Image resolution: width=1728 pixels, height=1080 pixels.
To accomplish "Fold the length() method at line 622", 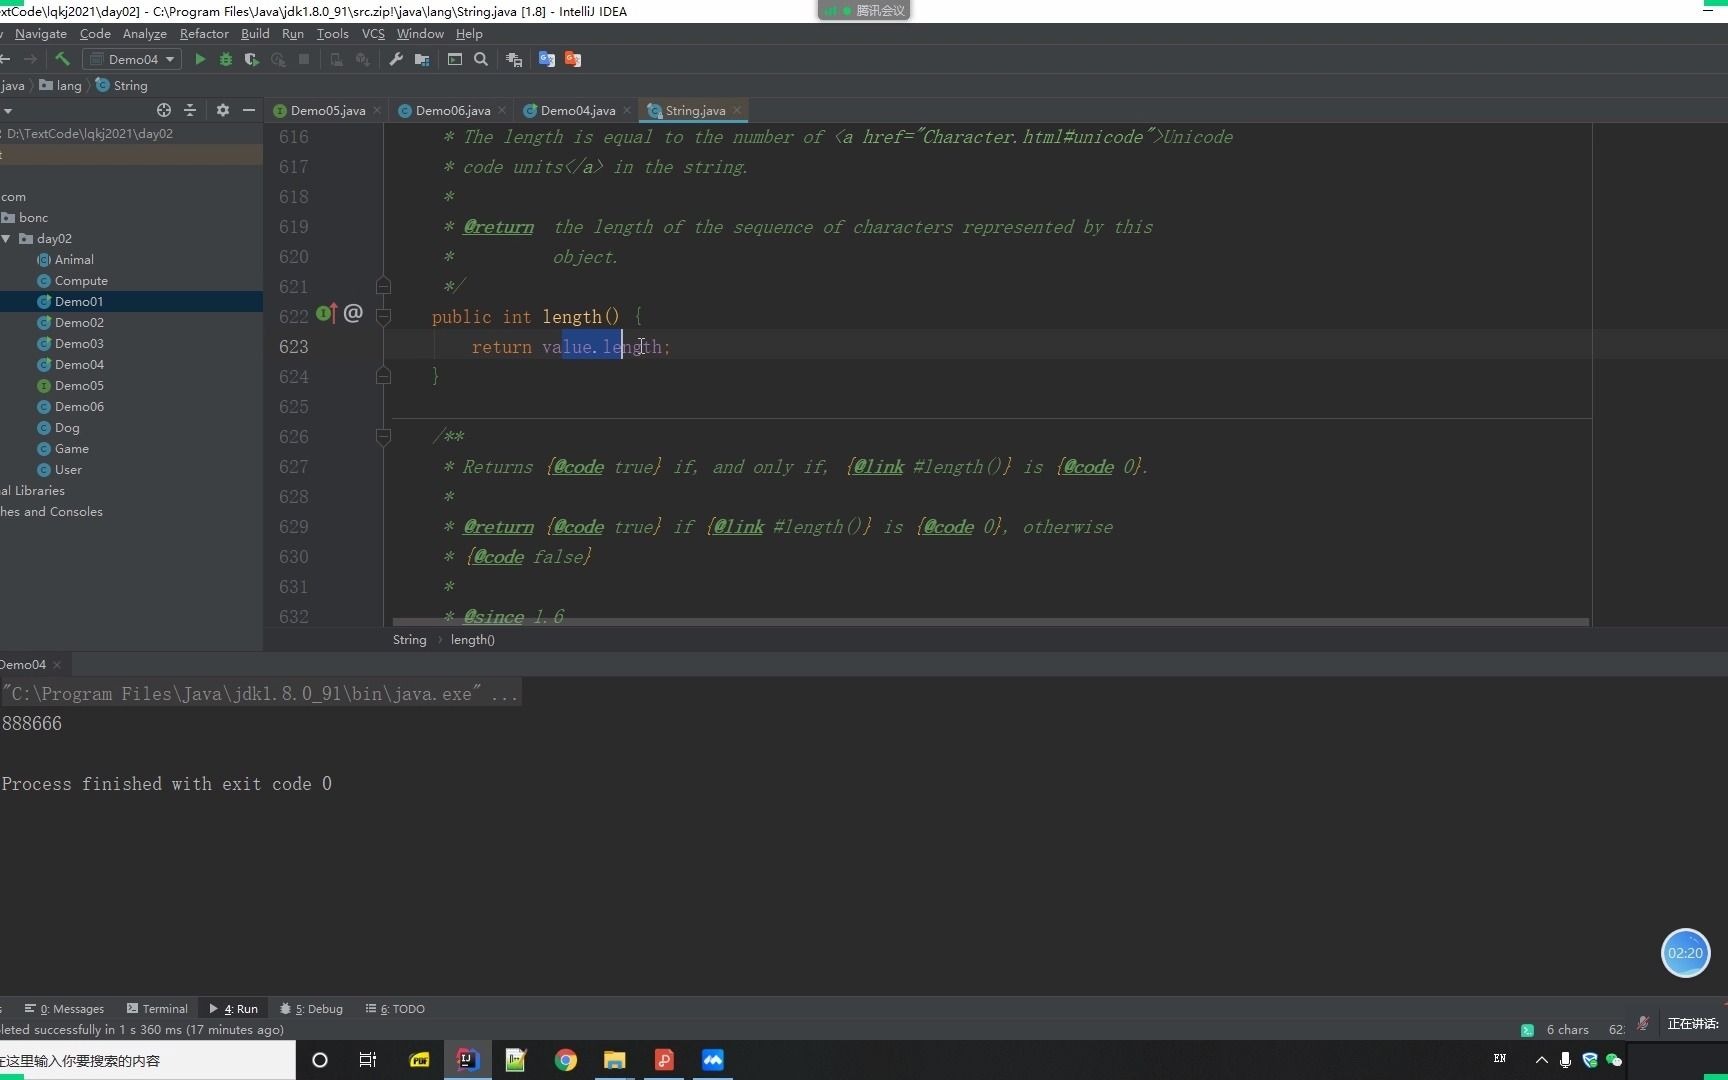I will tap(383, 316).
